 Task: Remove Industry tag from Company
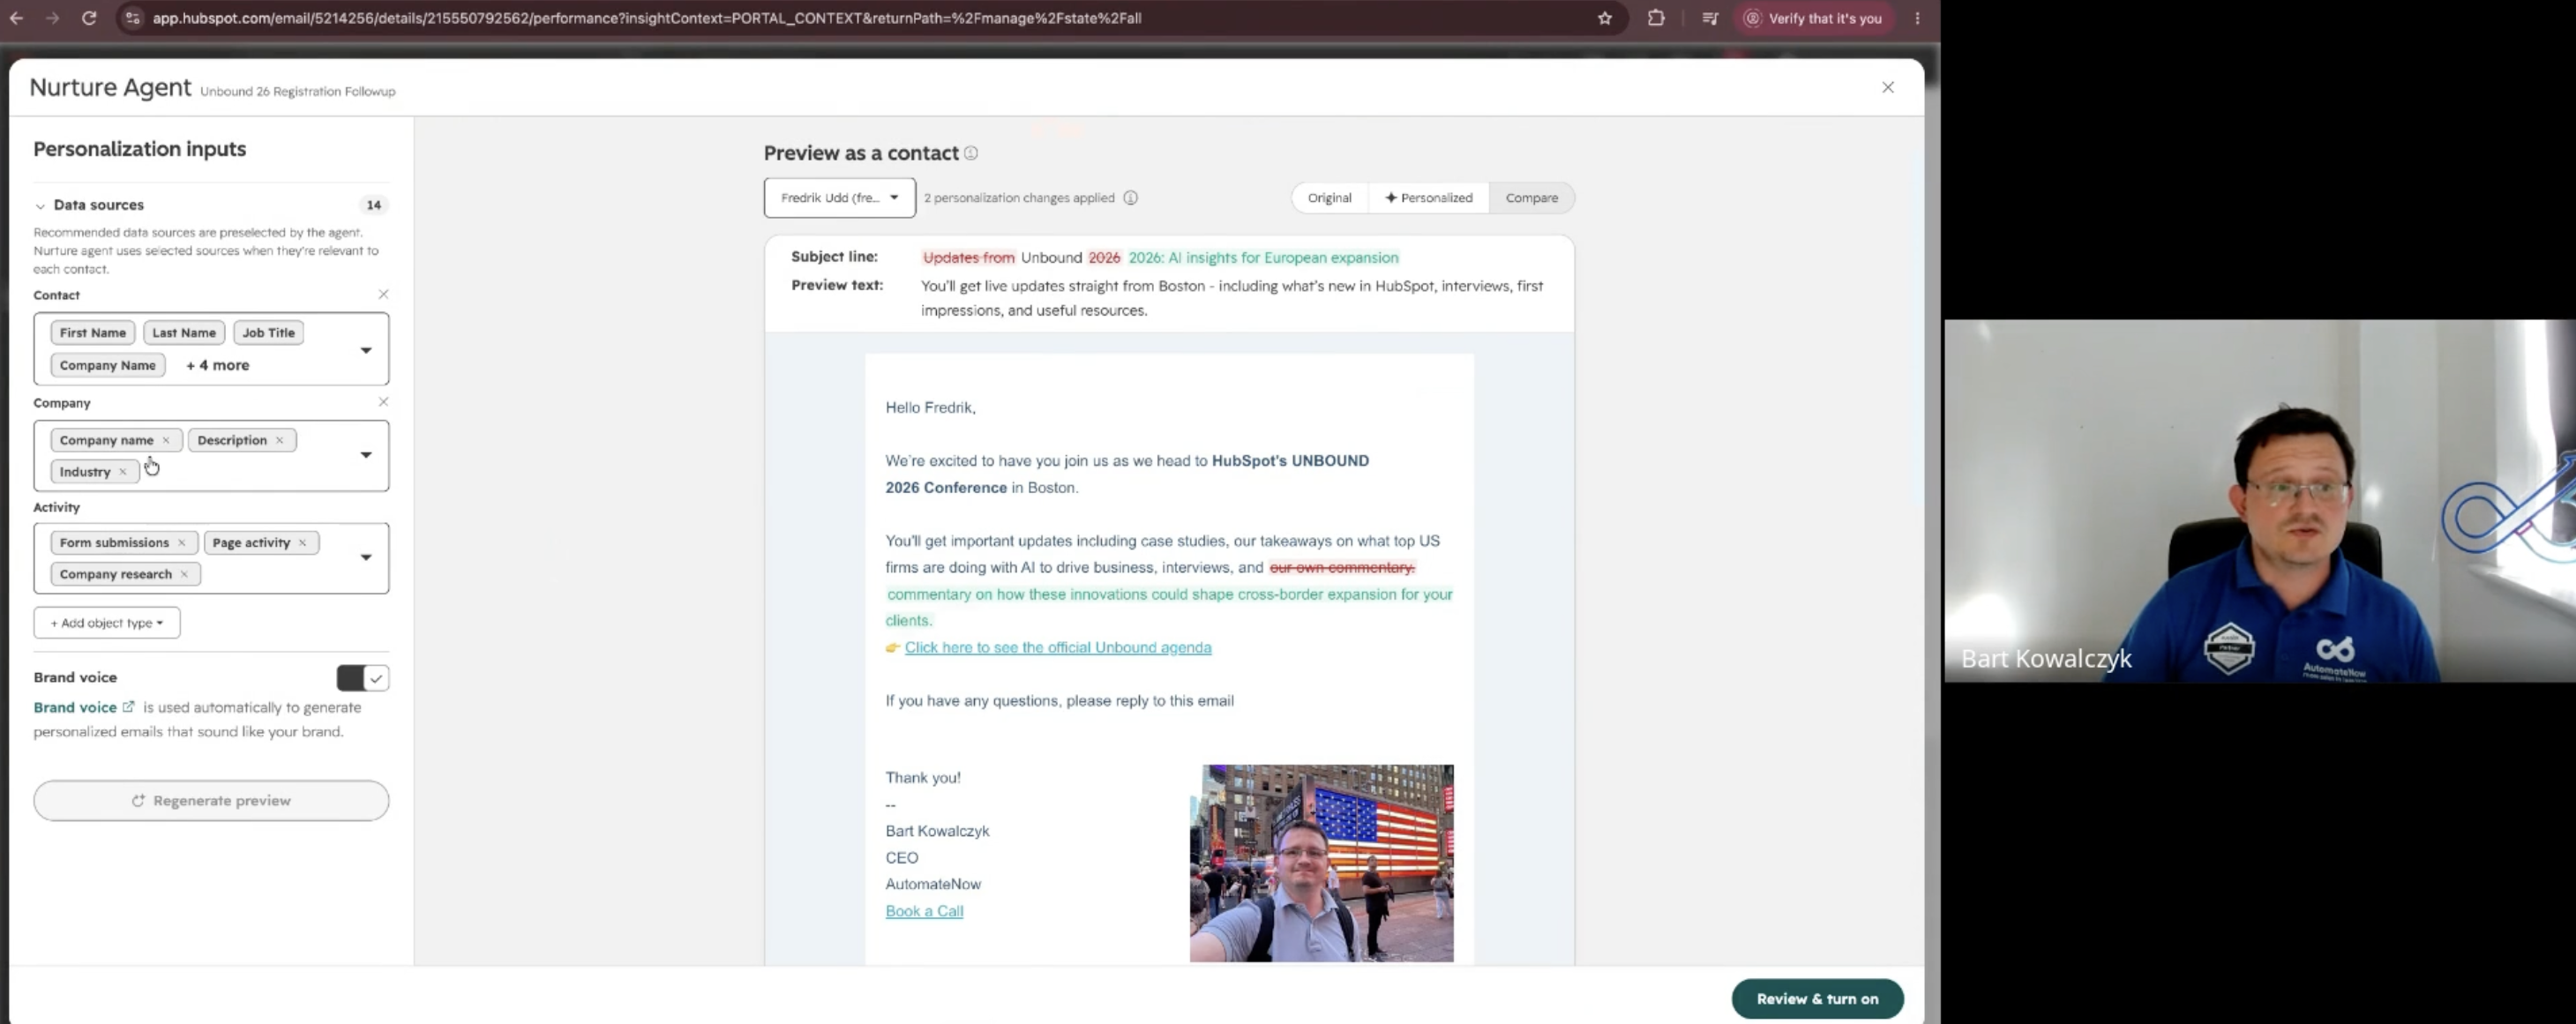click(123, 472)
